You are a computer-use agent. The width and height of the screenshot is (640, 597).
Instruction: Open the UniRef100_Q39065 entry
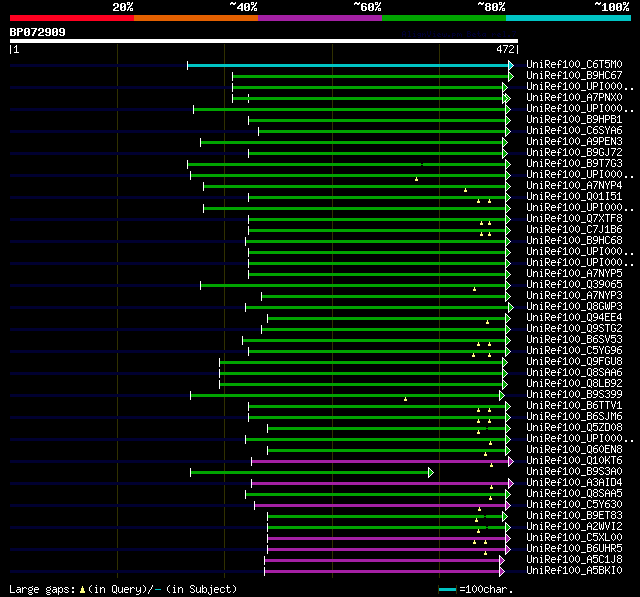[574, 284]
